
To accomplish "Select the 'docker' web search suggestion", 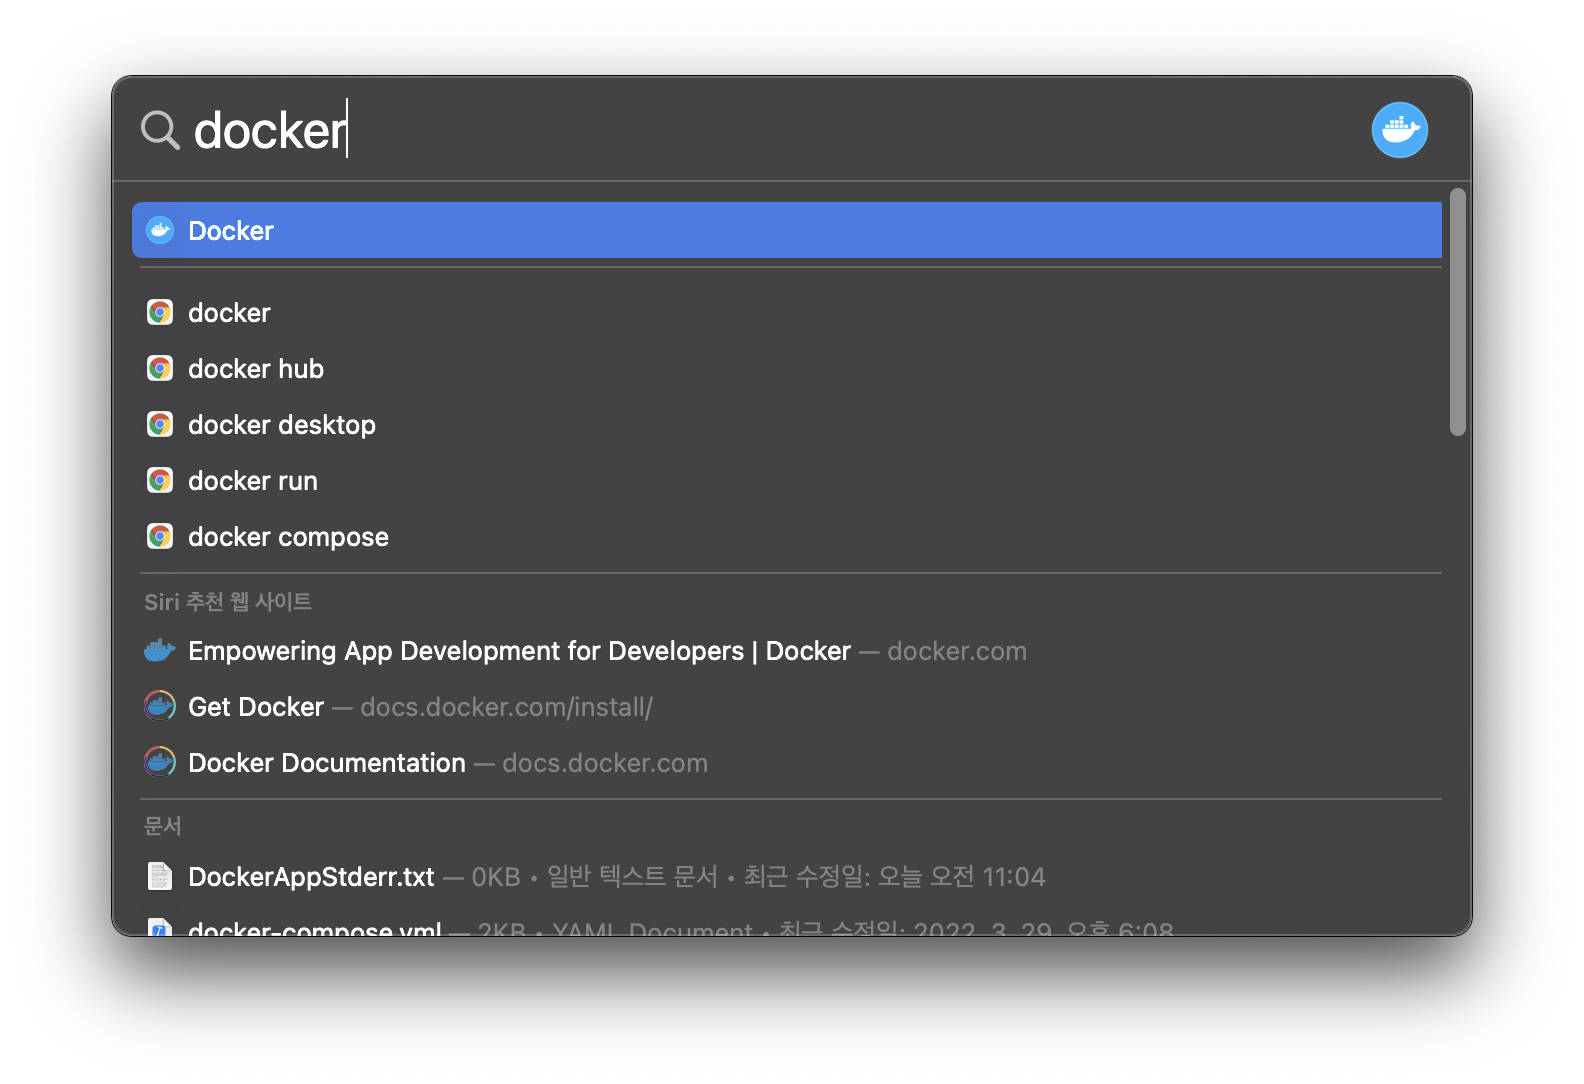I will pos(787,313).
